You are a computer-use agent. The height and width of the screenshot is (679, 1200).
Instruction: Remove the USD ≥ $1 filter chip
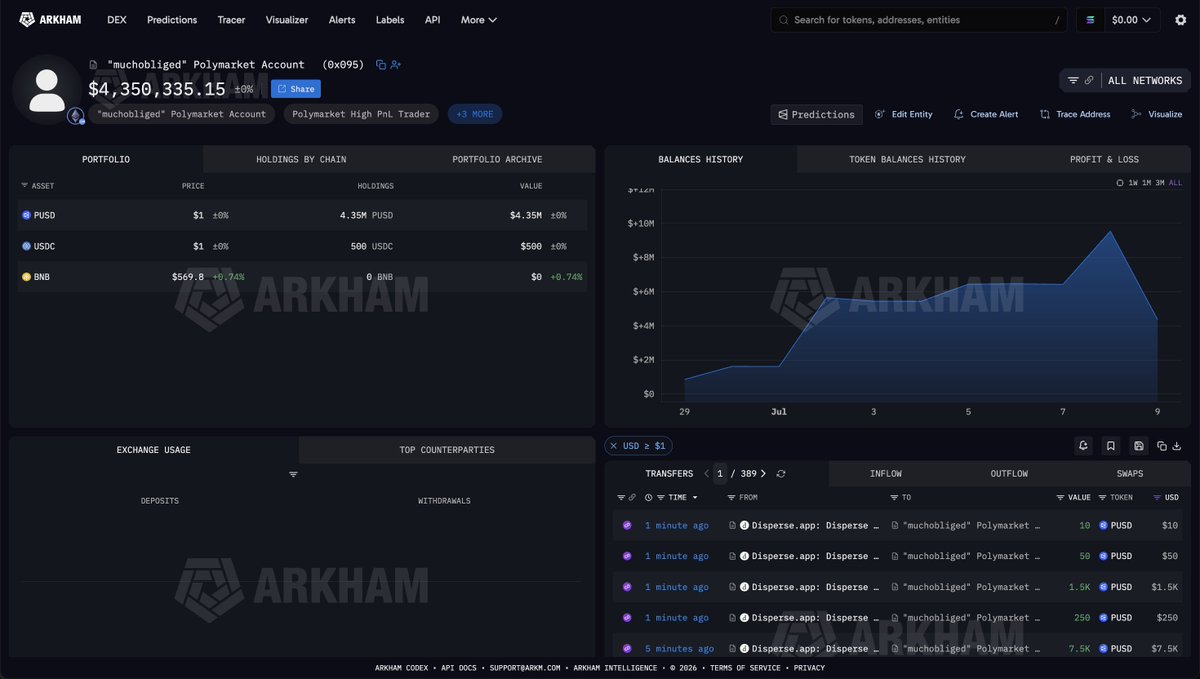point(613,446)
